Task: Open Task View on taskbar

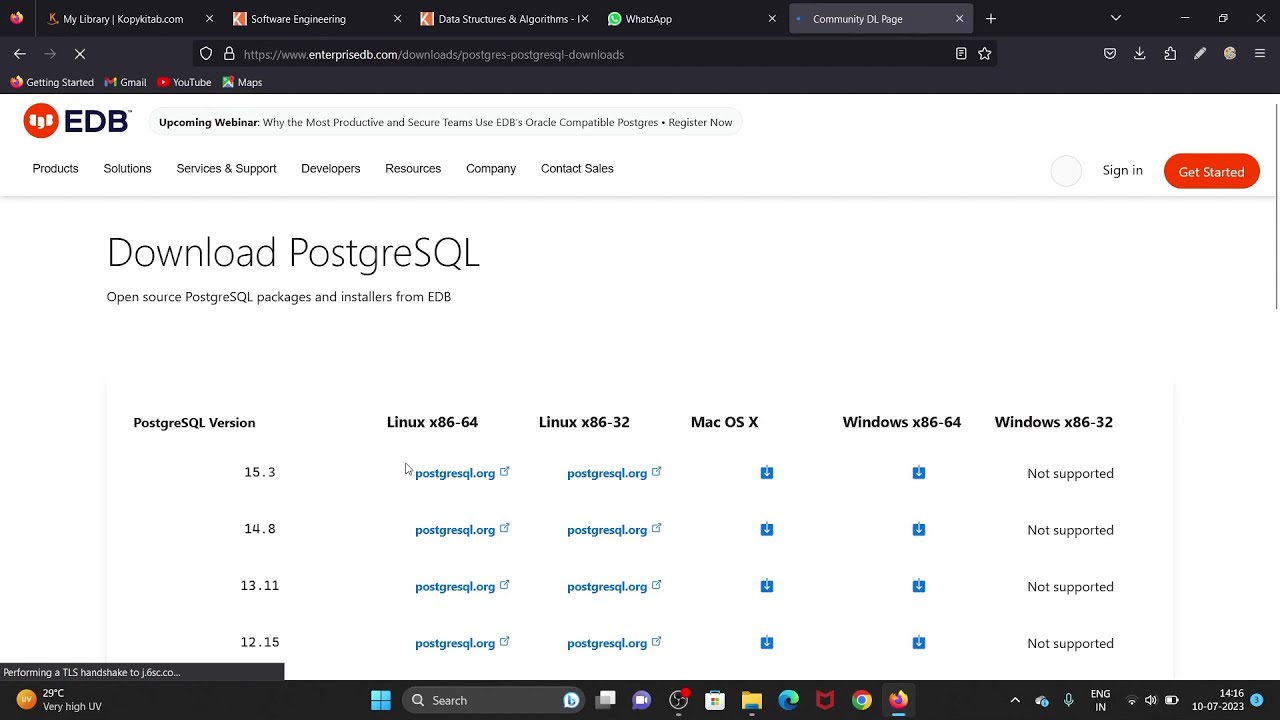Action: [x=606, y=700]
